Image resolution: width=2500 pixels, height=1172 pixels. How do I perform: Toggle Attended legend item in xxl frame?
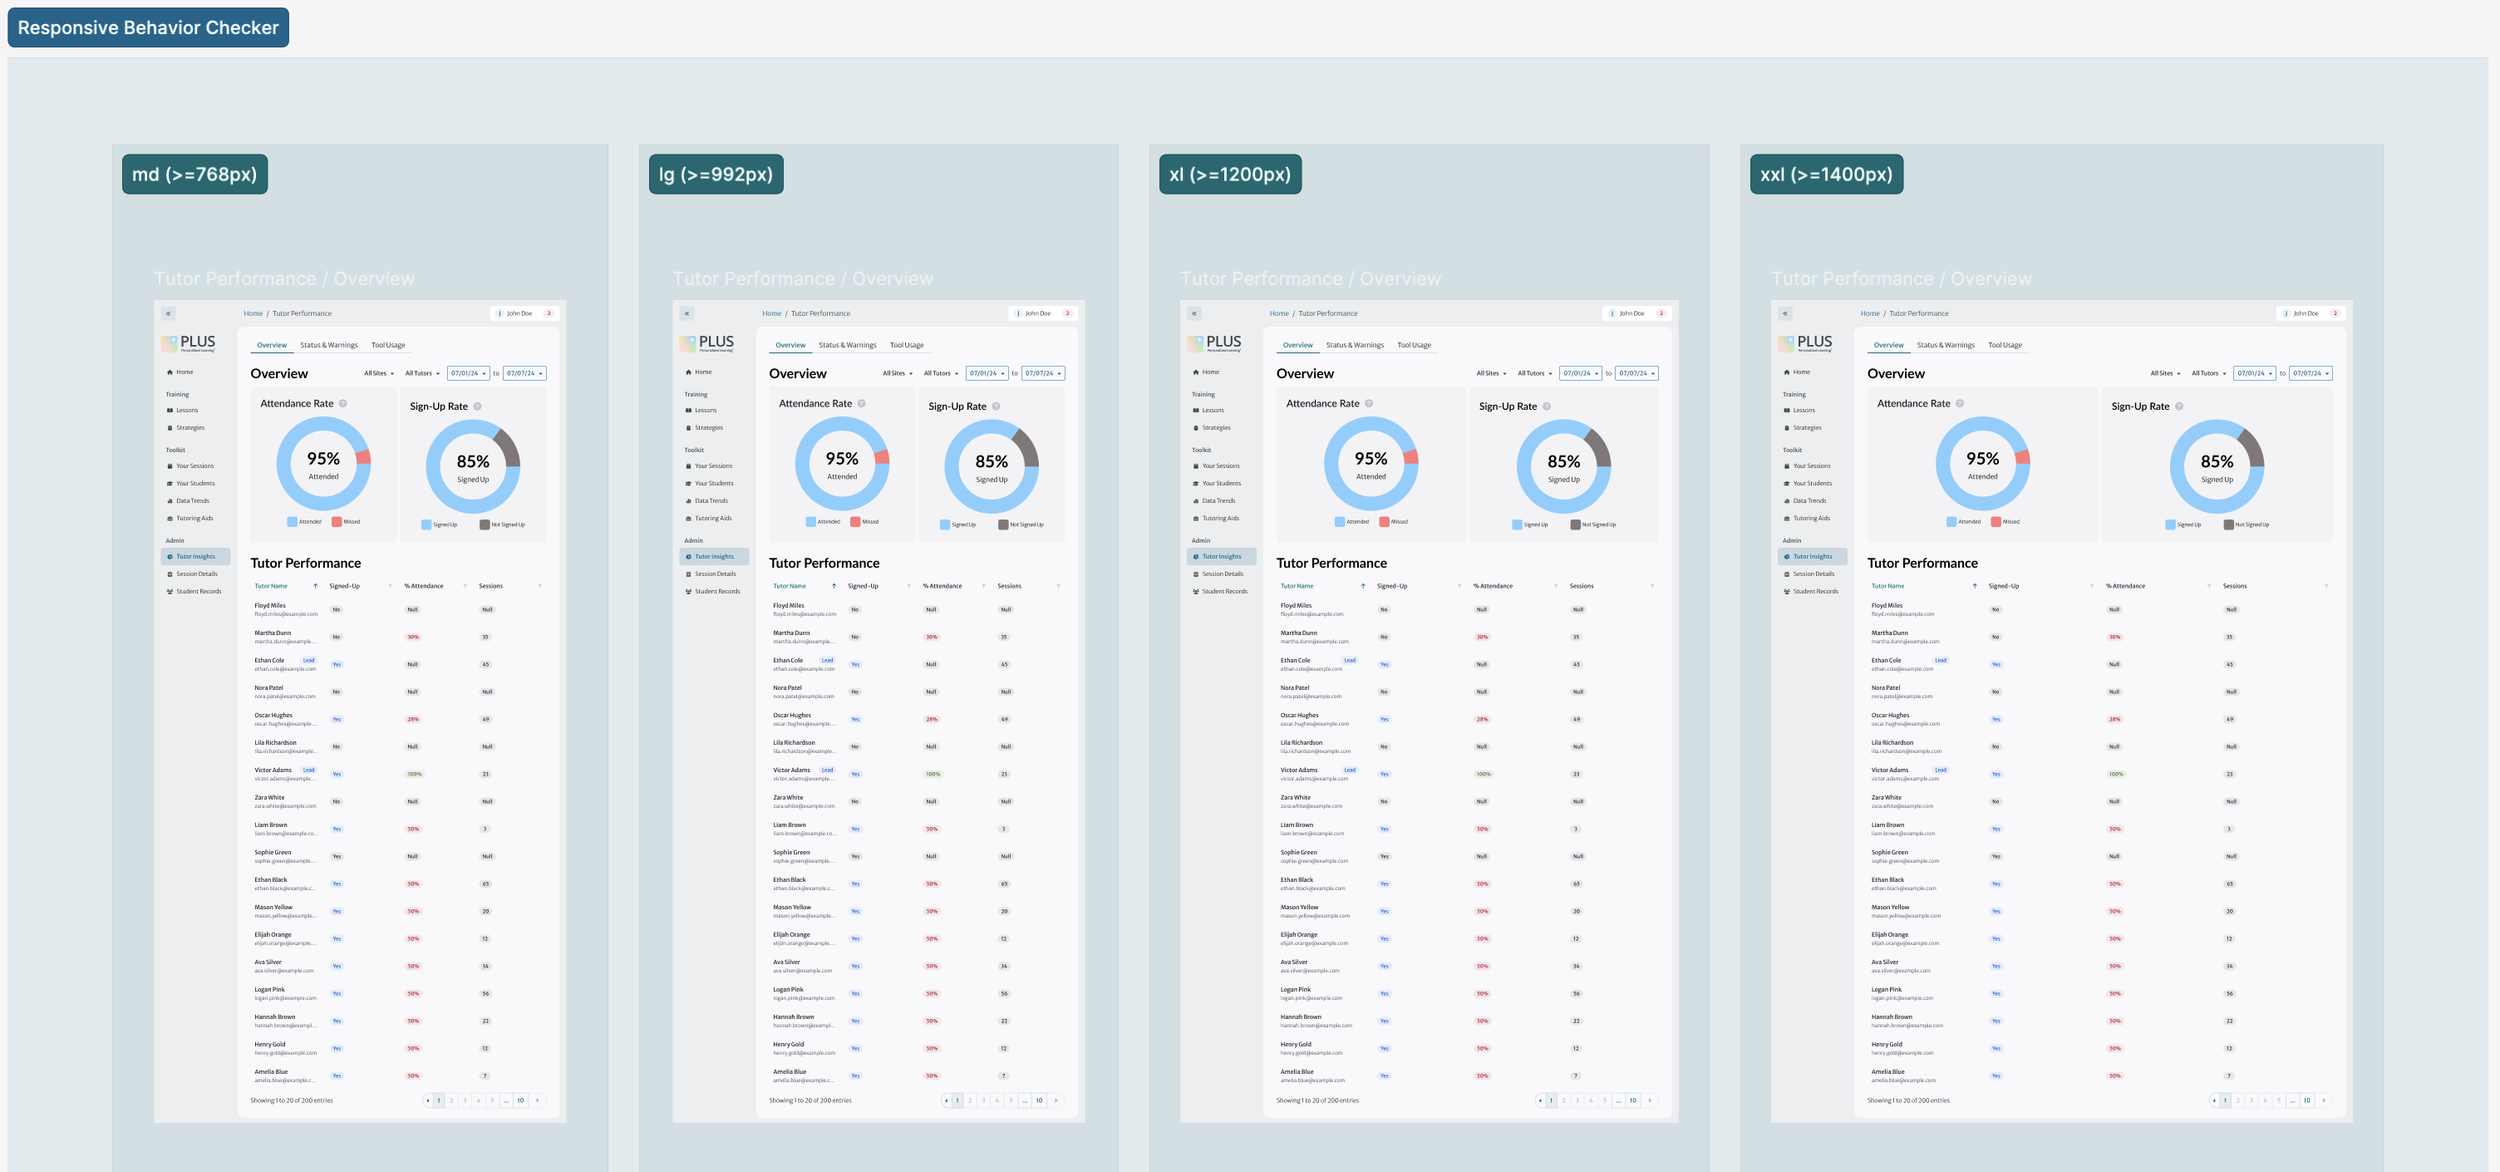coord(1962,522)
